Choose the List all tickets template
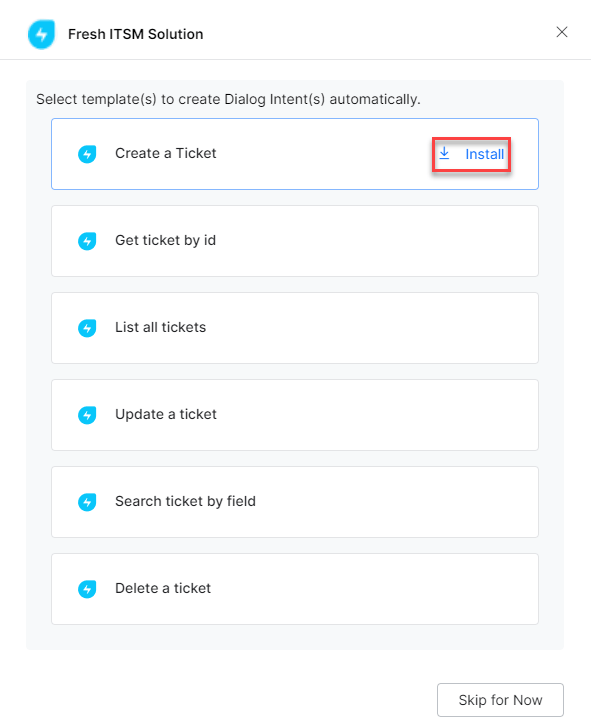This screenshot has height=724, width=591. click(x=295, y=328)
